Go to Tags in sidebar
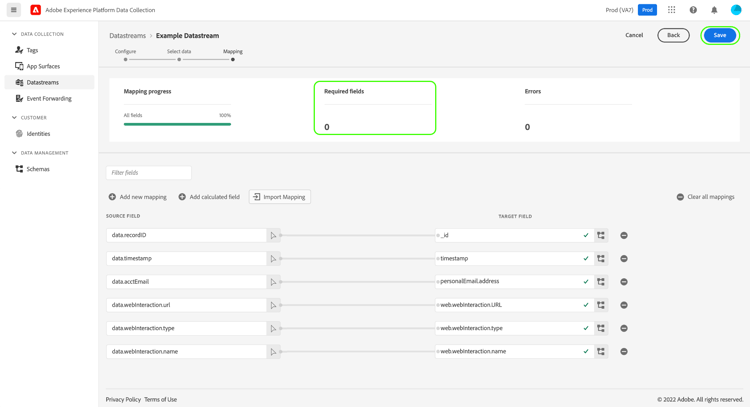Viewport: 750px width, 407px height. [x=49, y=50]
